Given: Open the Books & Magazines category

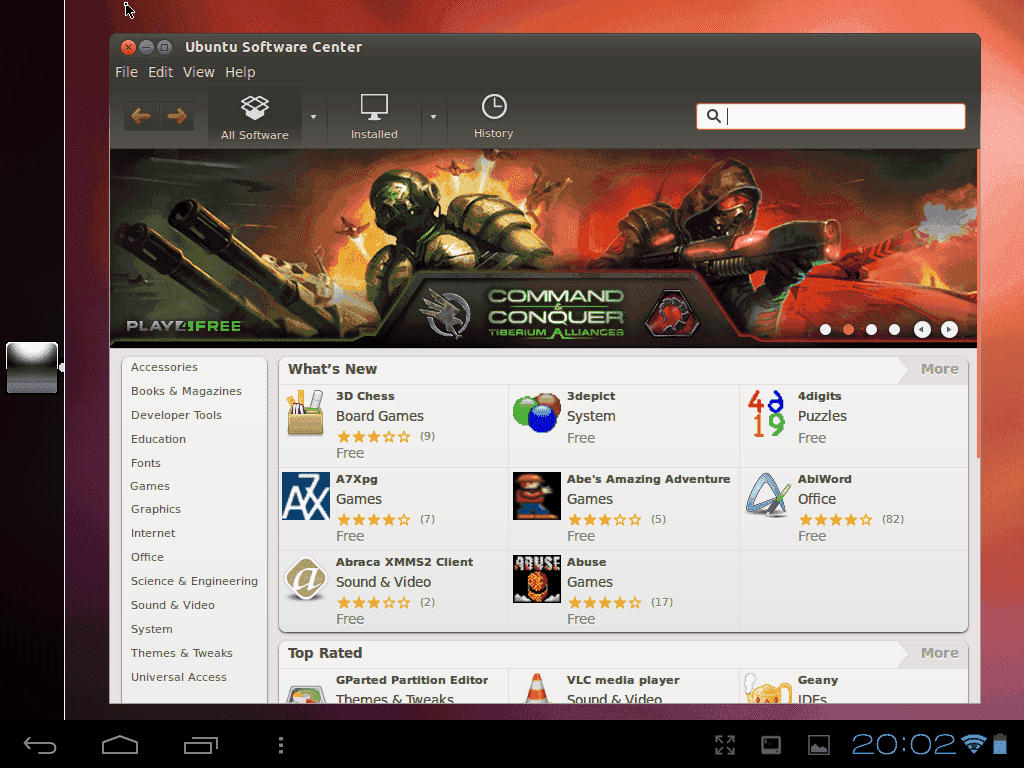Looking at the screenshot, I should pos(186,391).
